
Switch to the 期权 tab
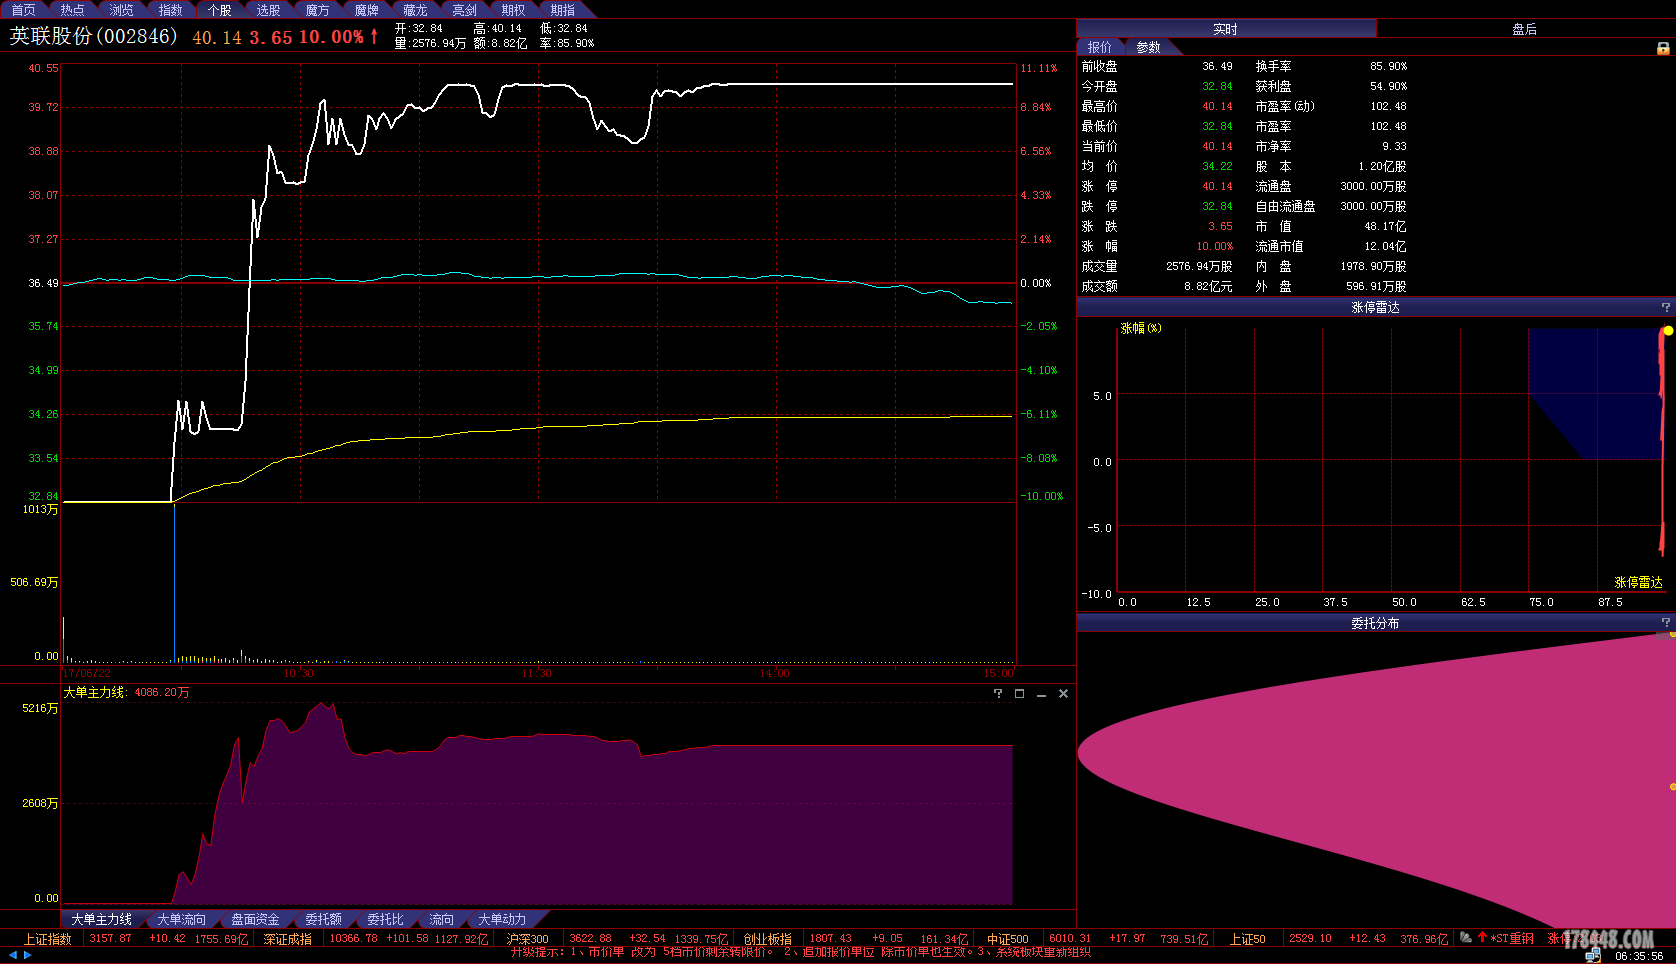tap(513, 10)
